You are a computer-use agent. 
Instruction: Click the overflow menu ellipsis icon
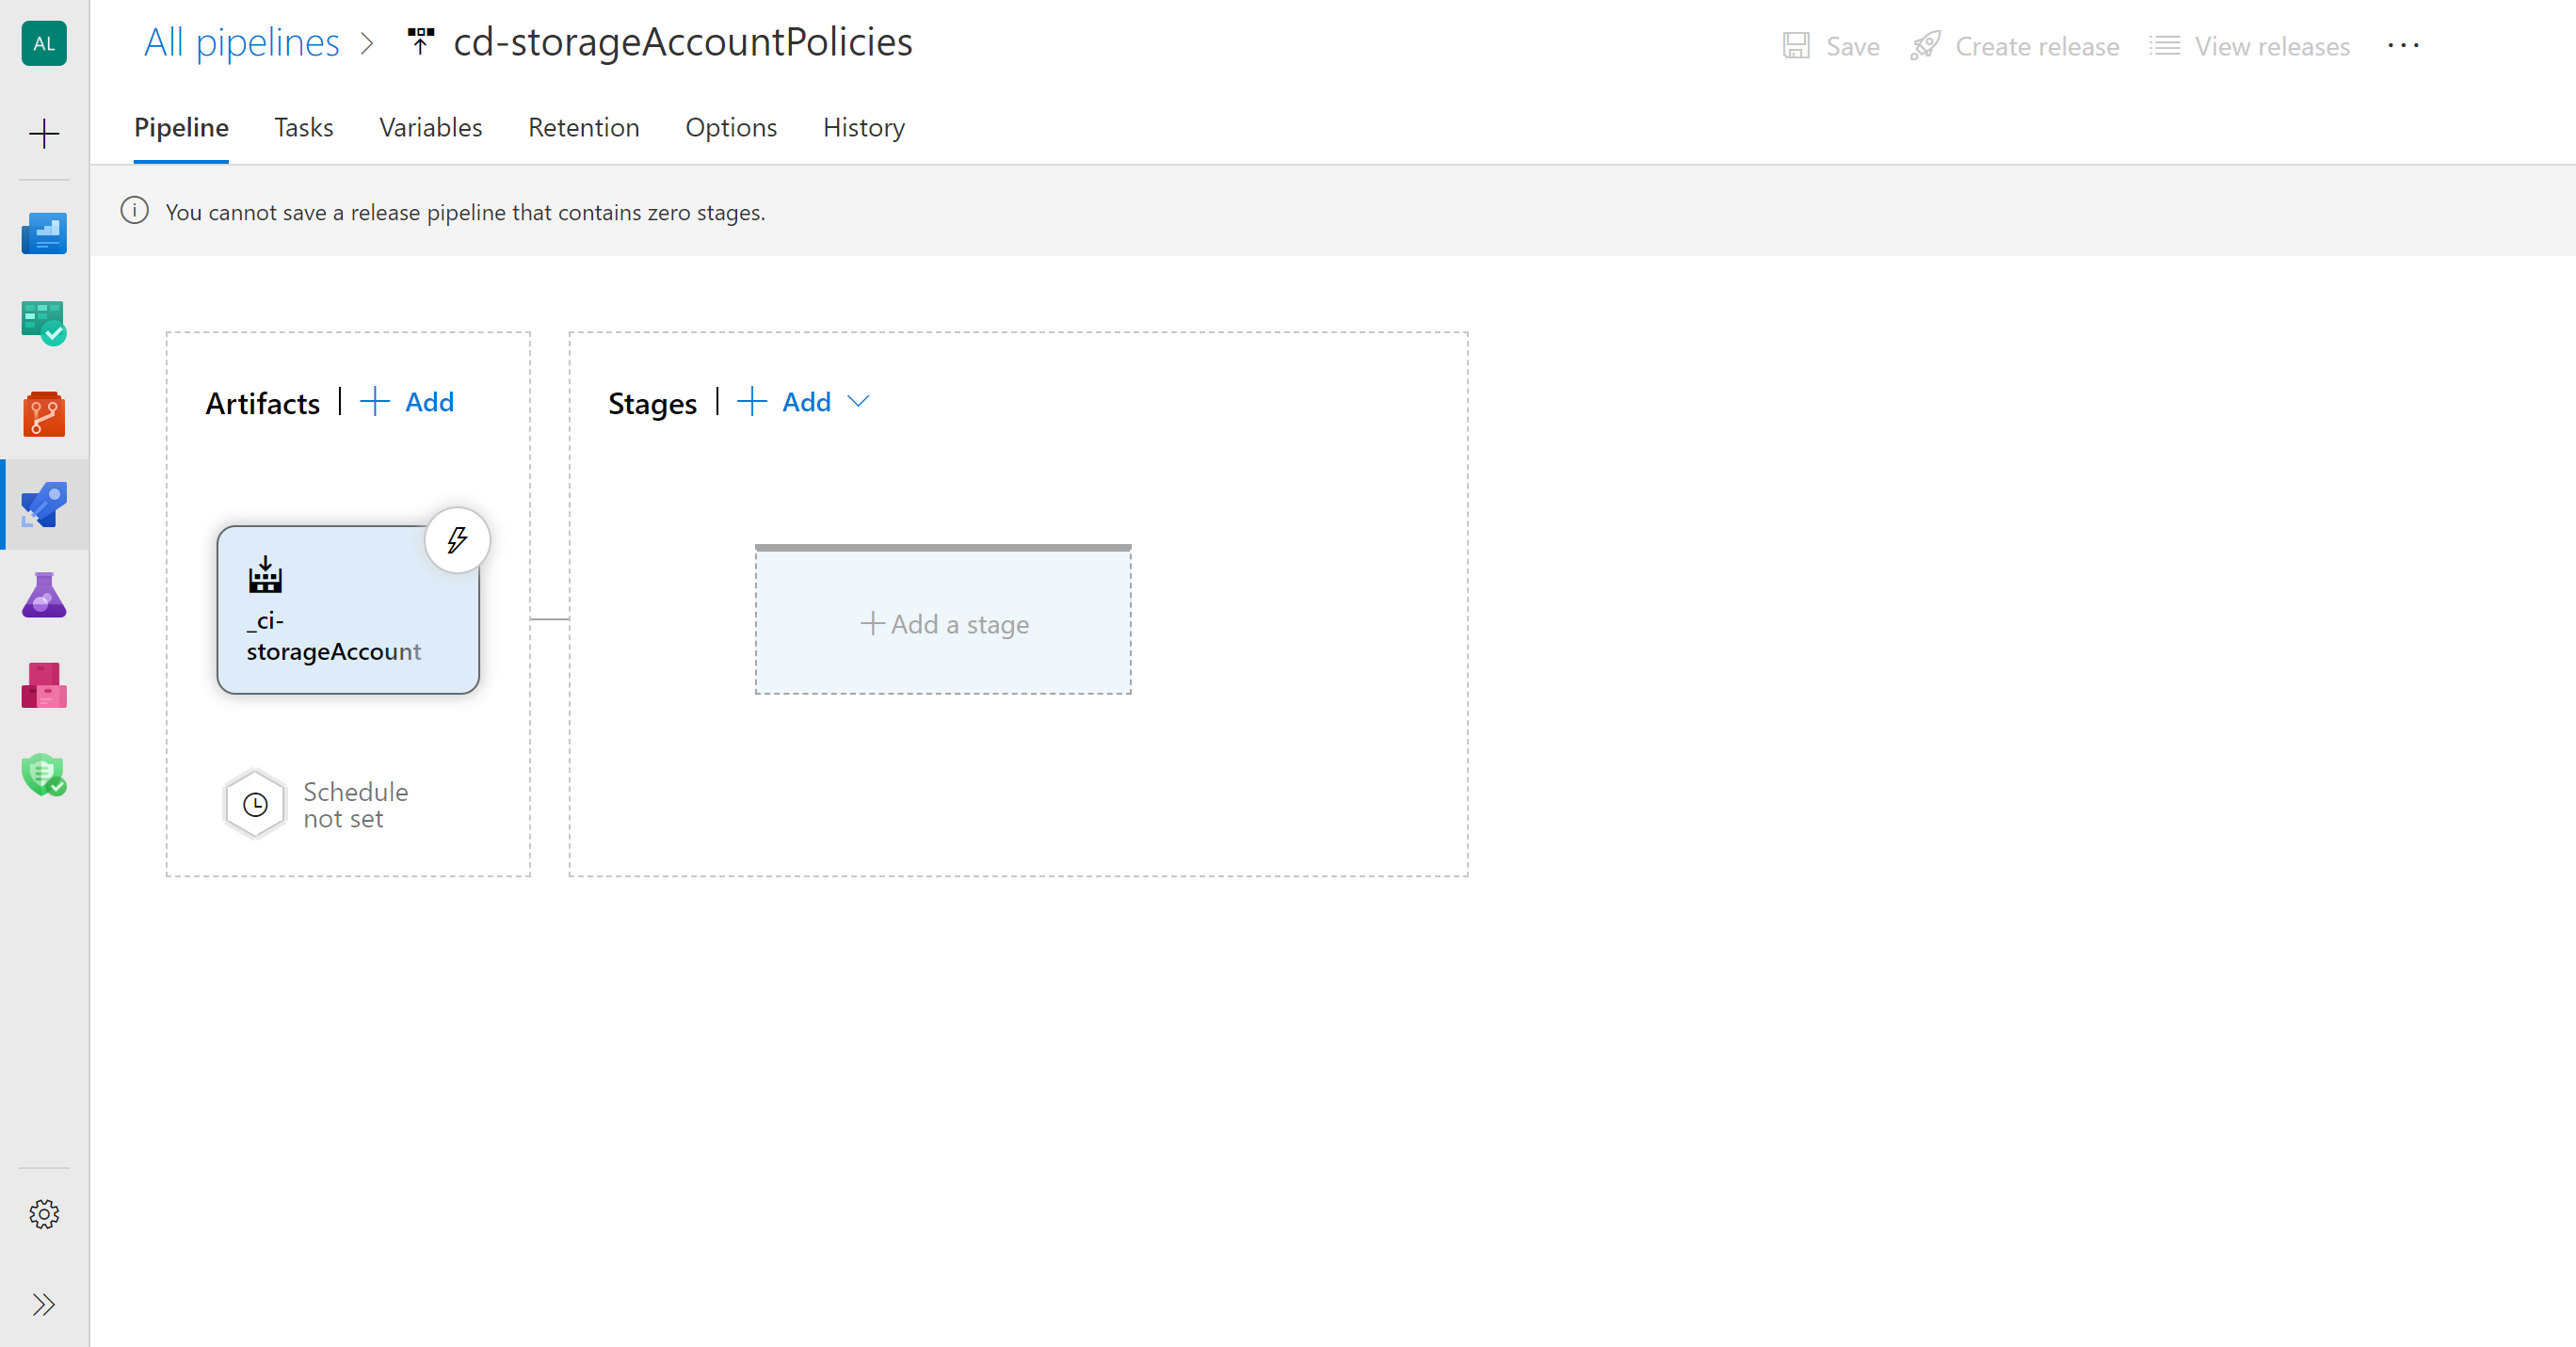[2404, 46]
